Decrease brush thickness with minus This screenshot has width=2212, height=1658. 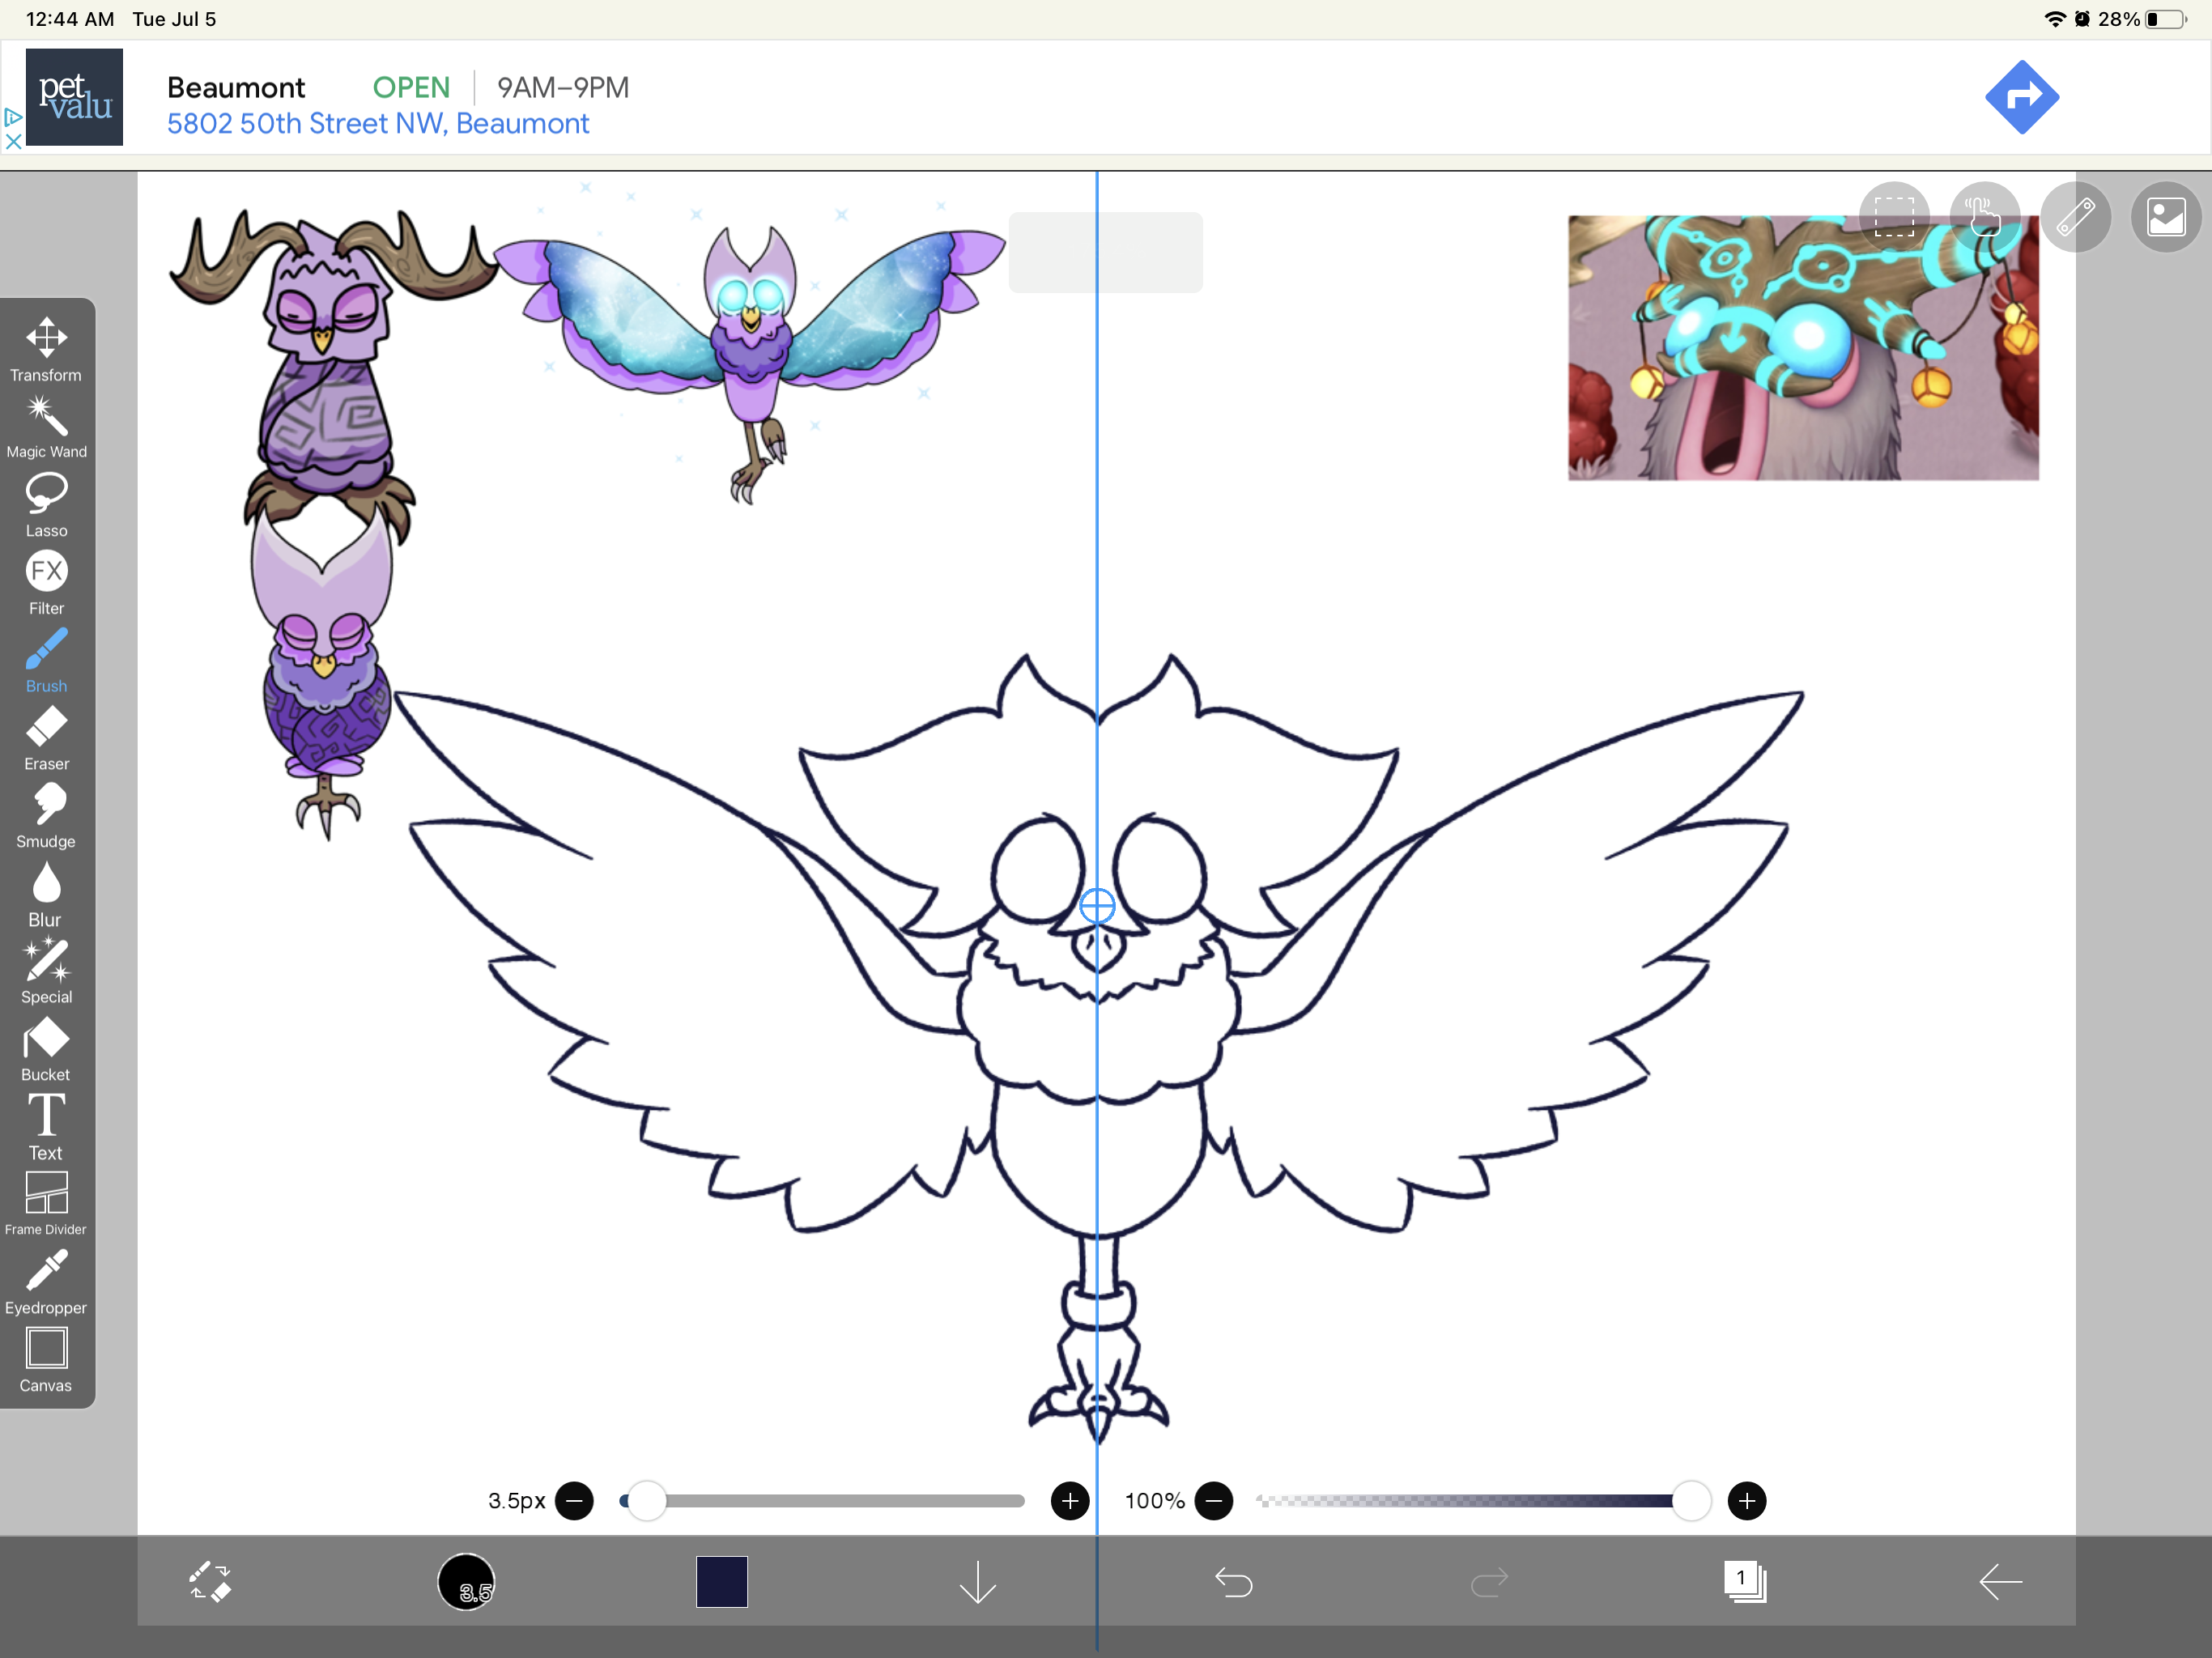574,1500
